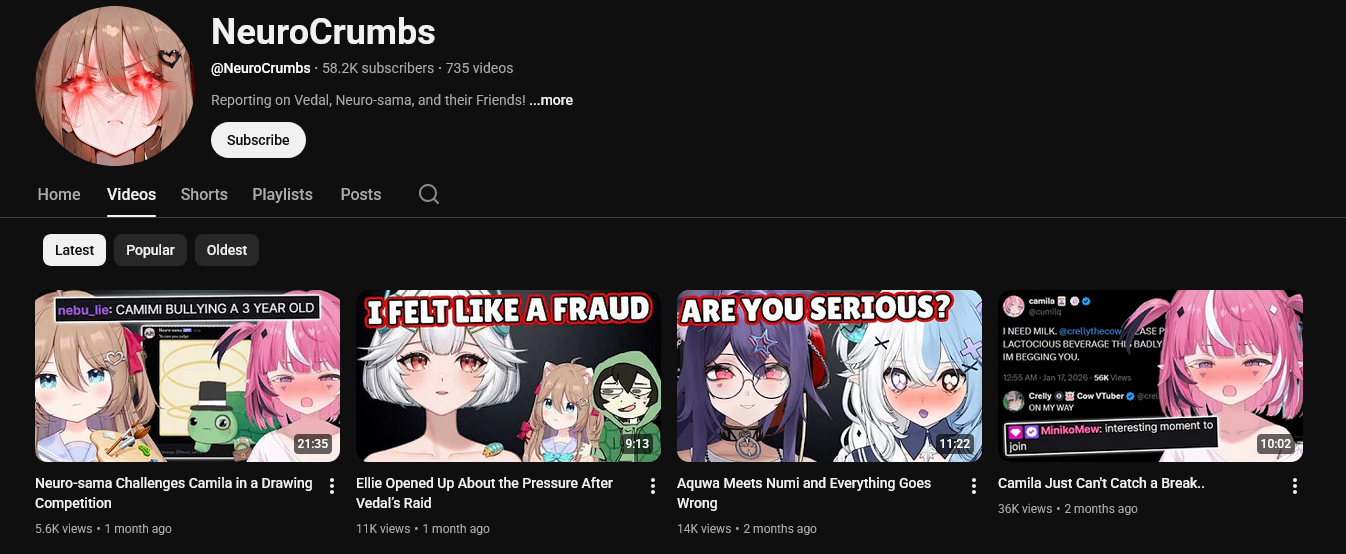This screenshot has height=554, width=1346.
Task: Search the channel with the magnifier icon
Action: click(x=429, y=194)
